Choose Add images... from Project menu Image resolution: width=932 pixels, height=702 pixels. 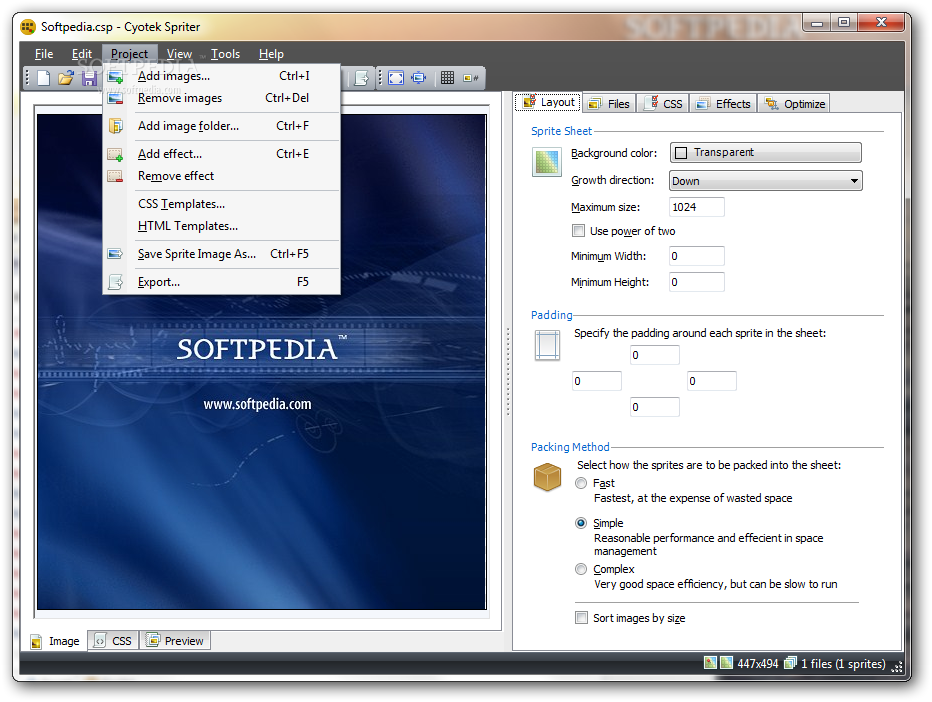[222, 76]
